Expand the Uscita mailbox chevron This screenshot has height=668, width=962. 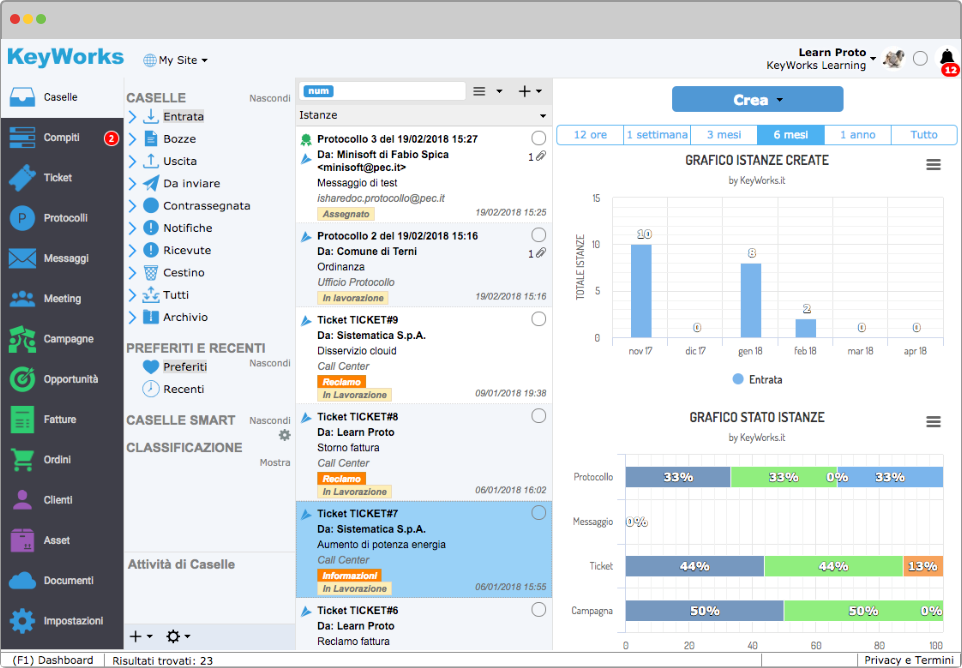pyautogui.click(x=133, y=161)
